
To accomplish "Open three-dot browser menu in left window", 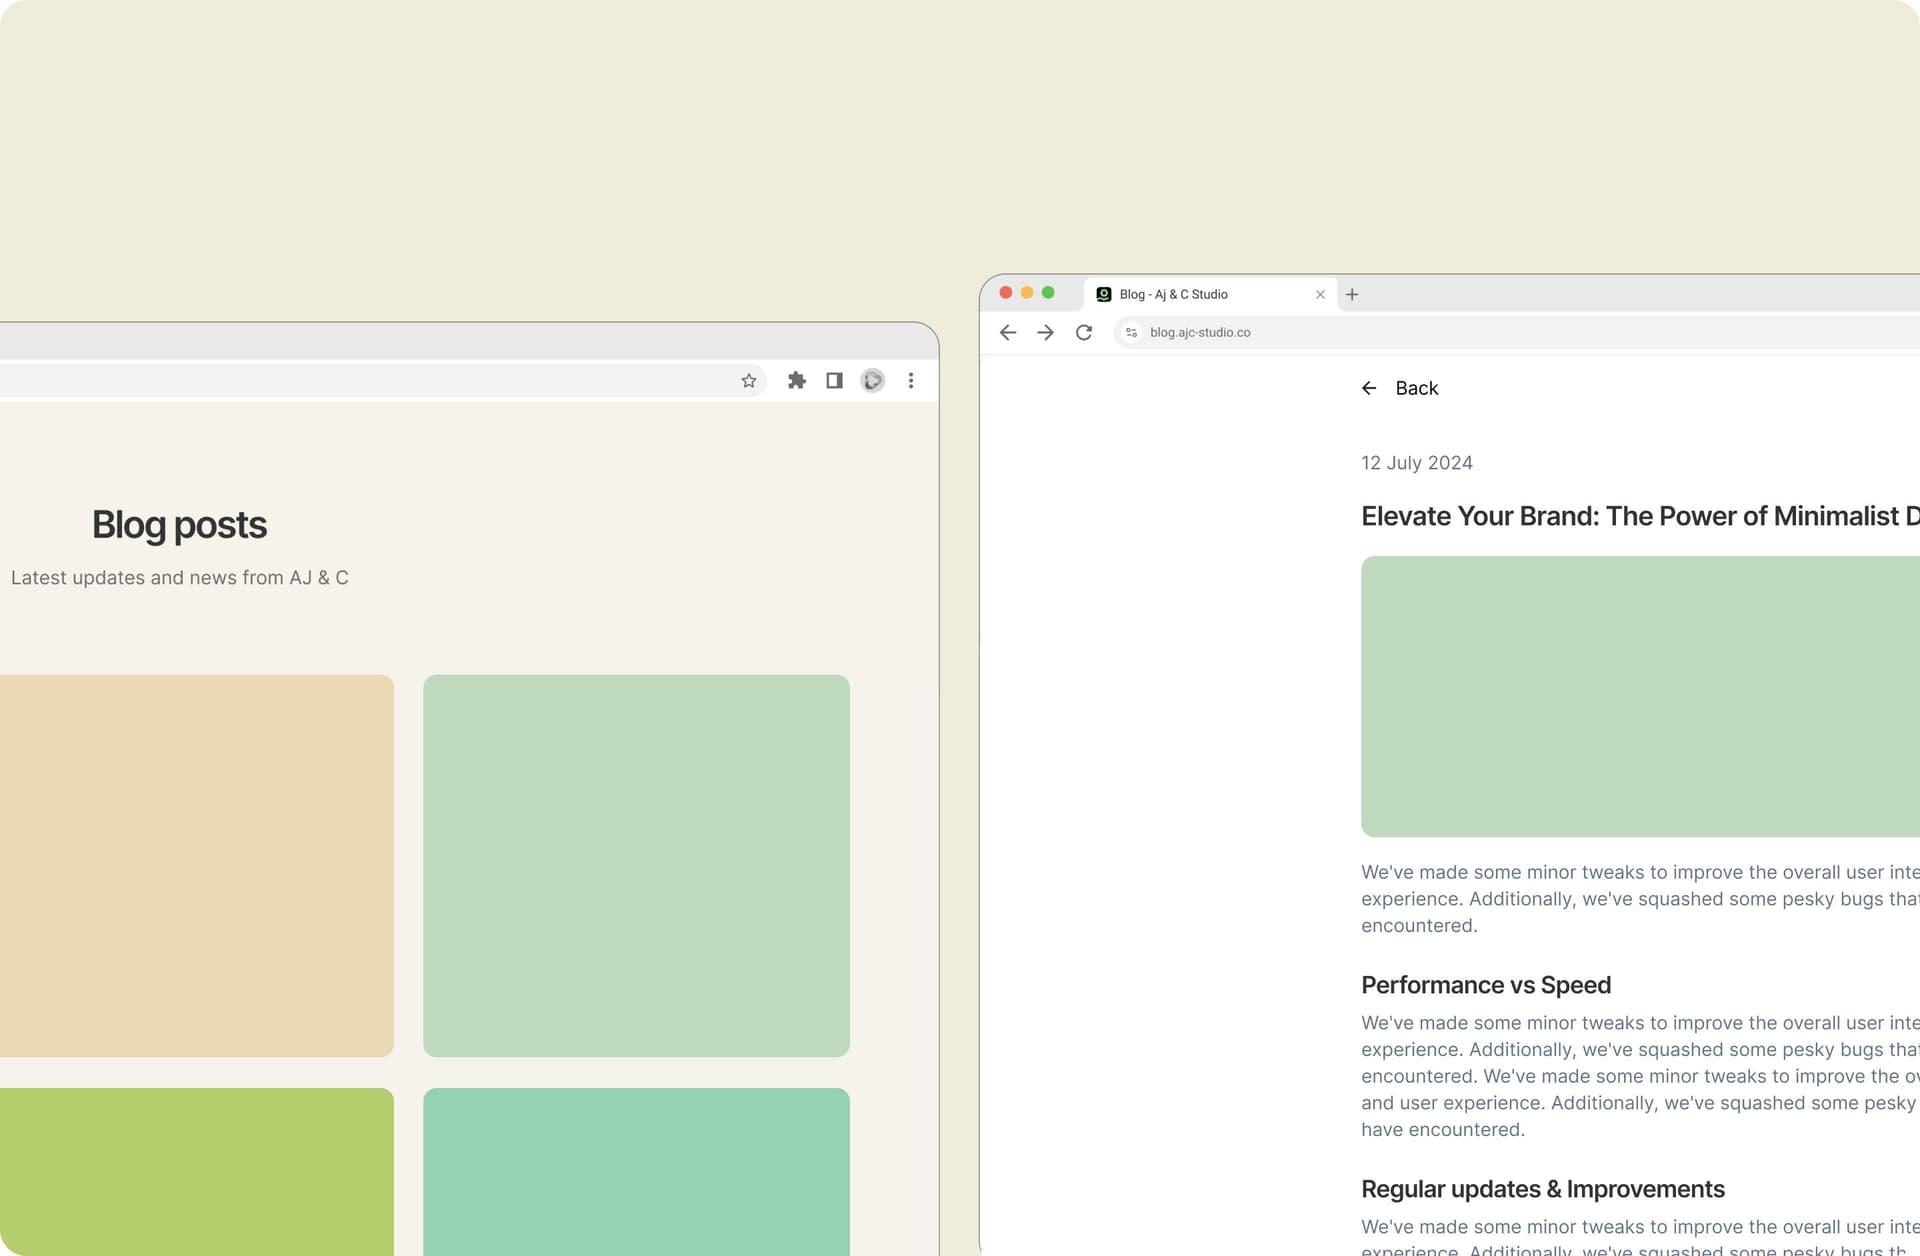I will [x=910, y=380].
